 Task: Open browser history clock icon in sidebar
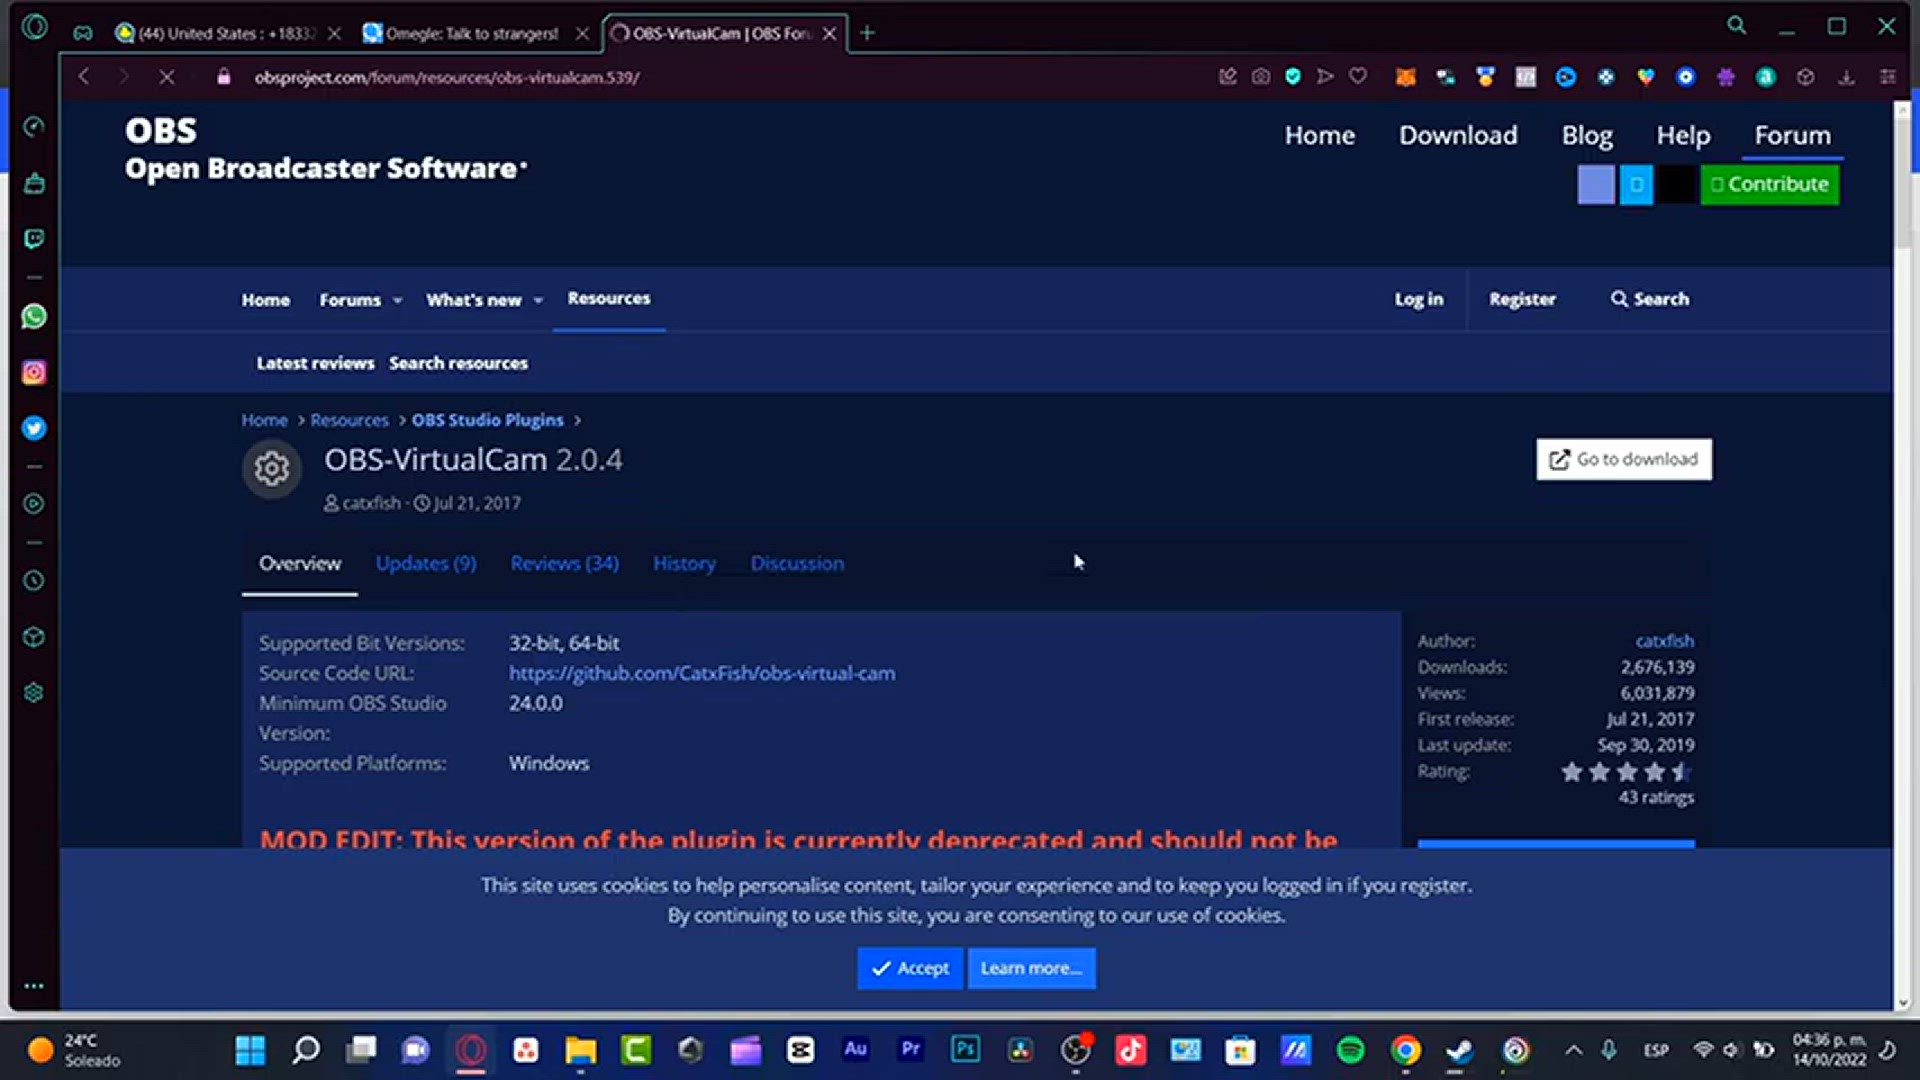(x=34, y=581)
